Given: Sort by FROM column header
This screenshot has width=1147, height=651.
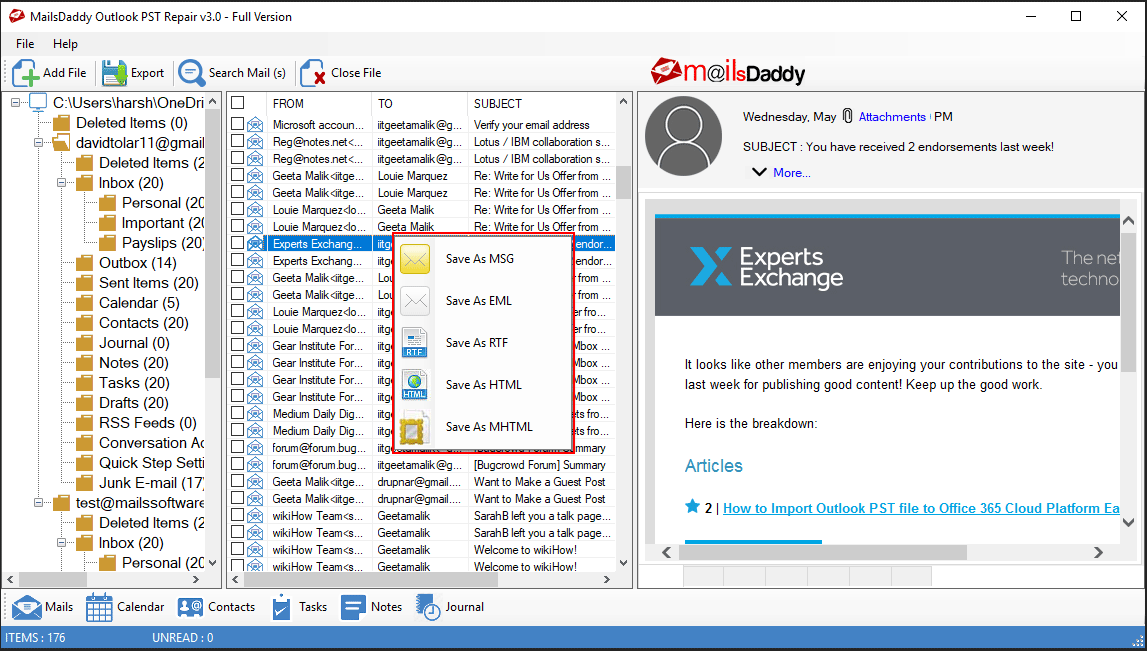Looking at the screenshot, I should [320, 104].
